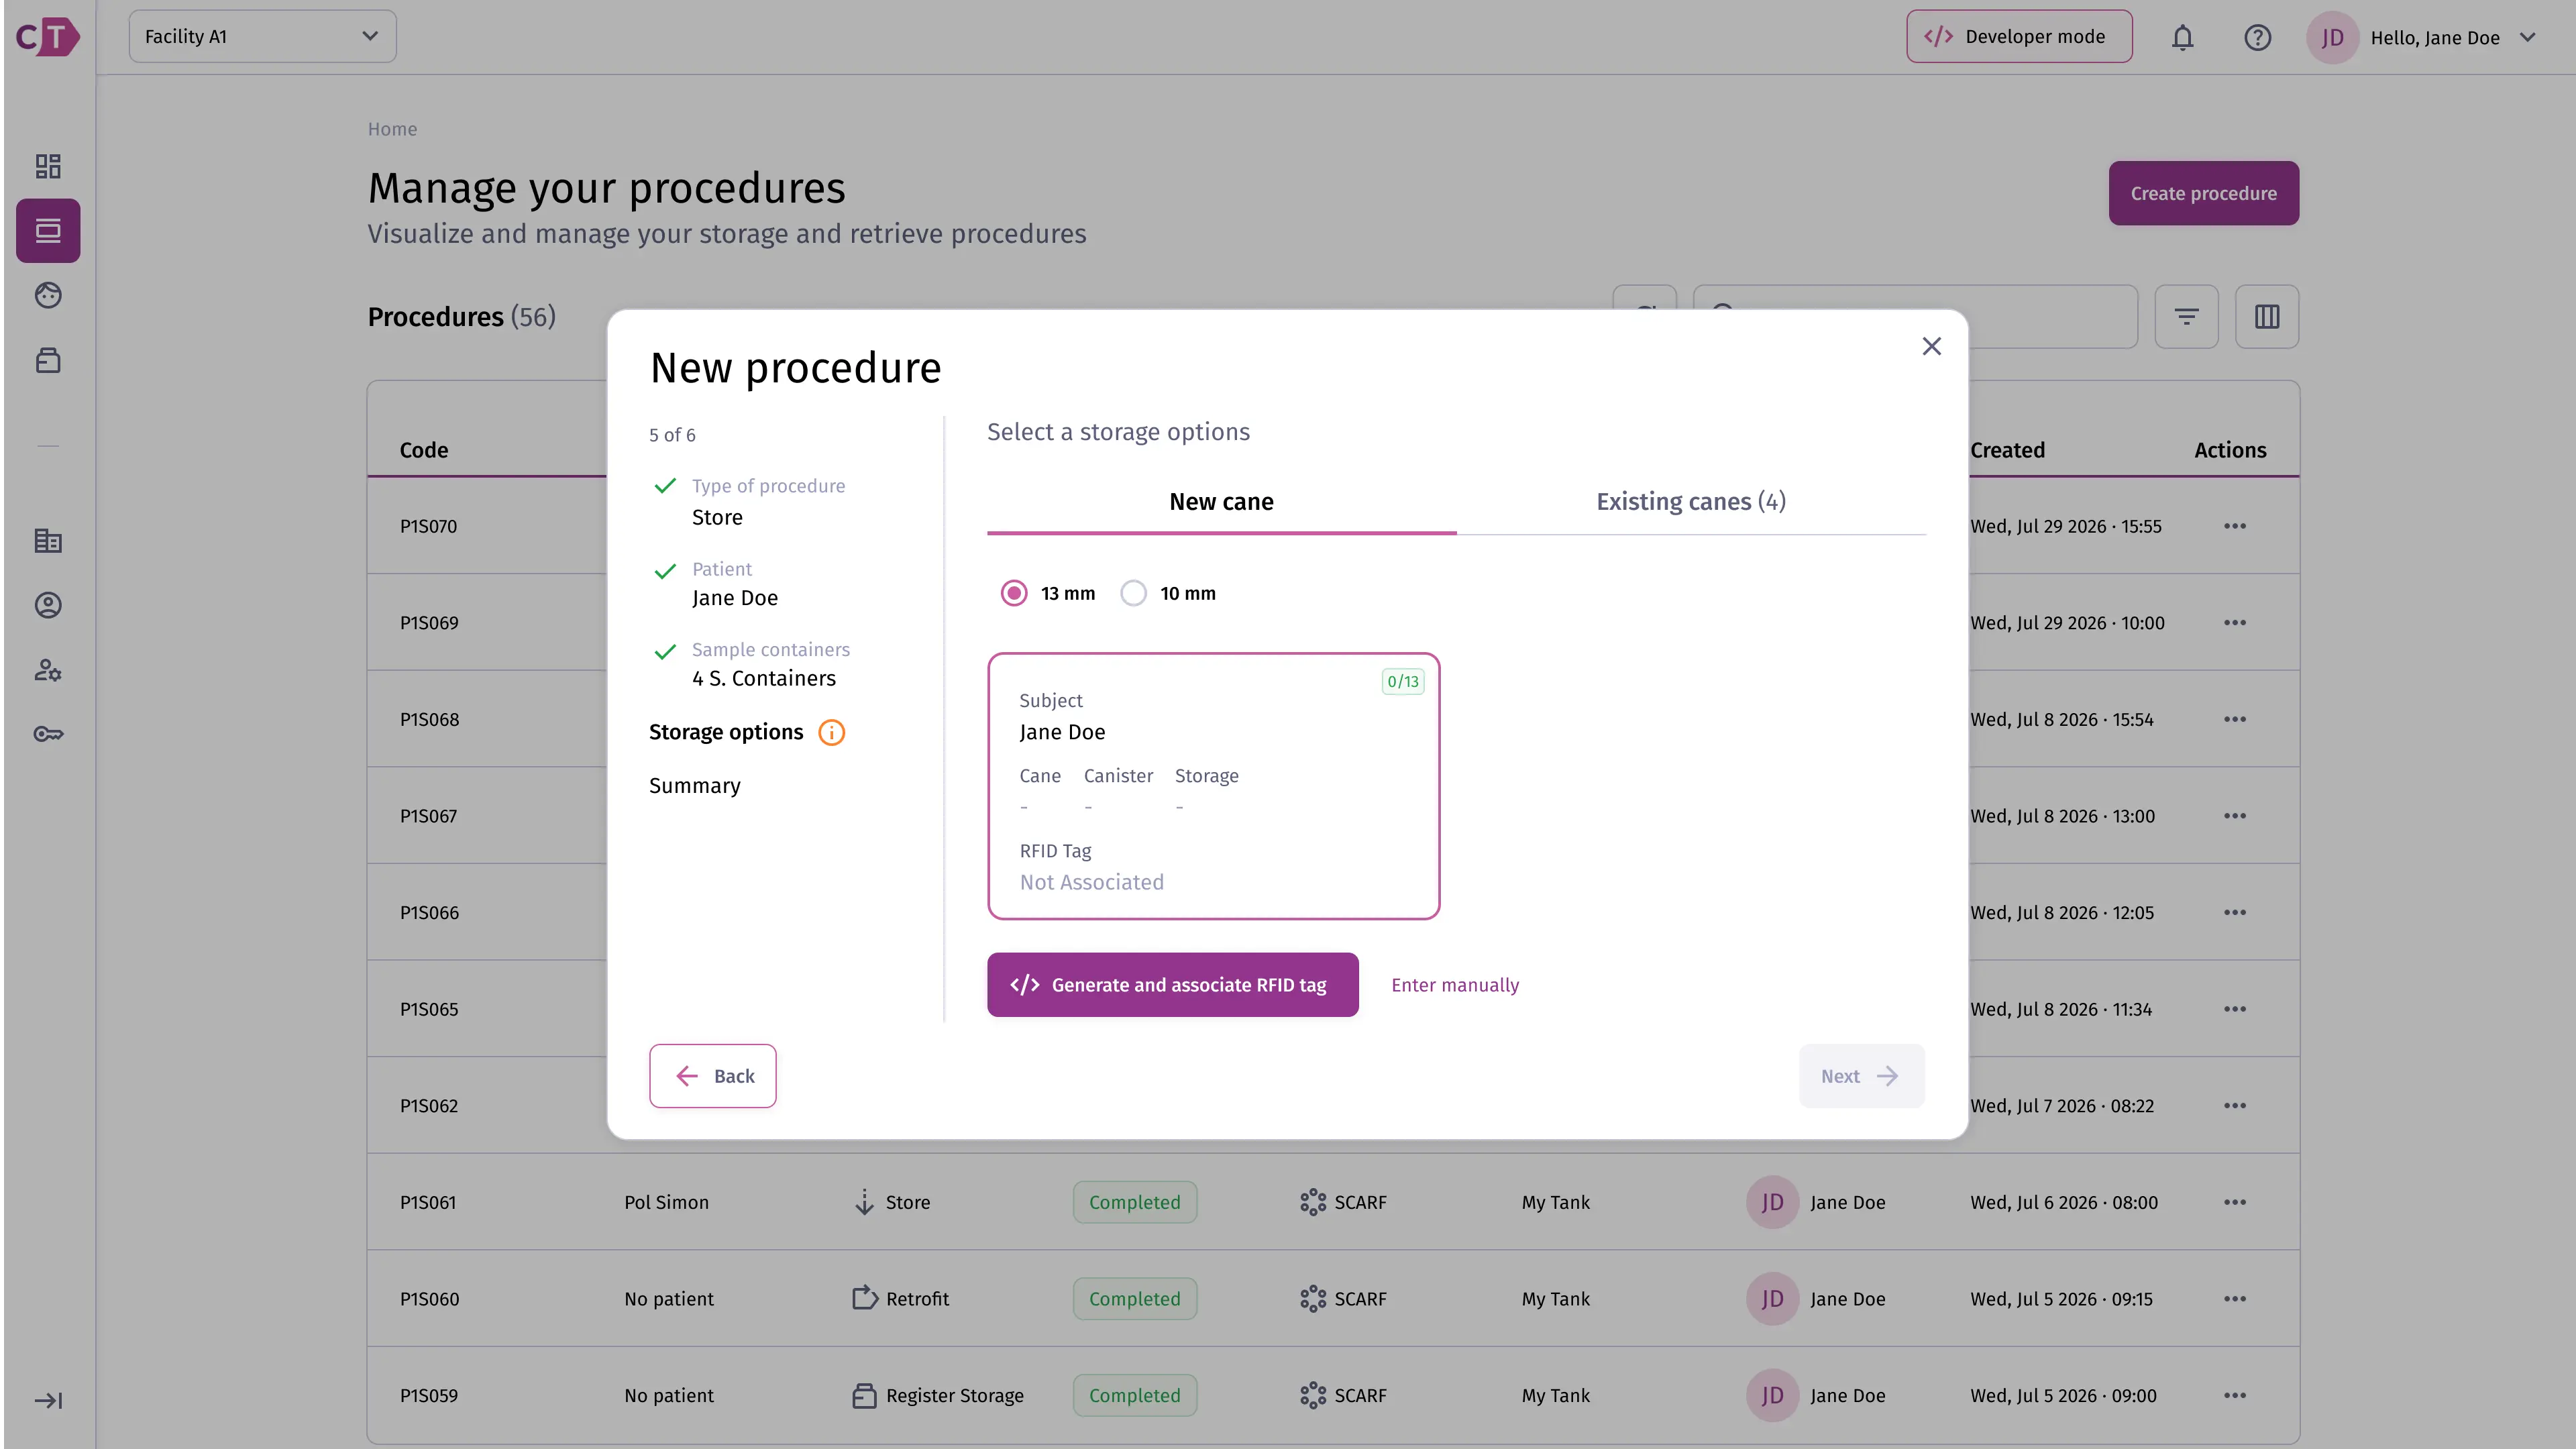2576x1449 pixels.
Task: Click the Pol Simon patient cell
Action: (666, 1202)
